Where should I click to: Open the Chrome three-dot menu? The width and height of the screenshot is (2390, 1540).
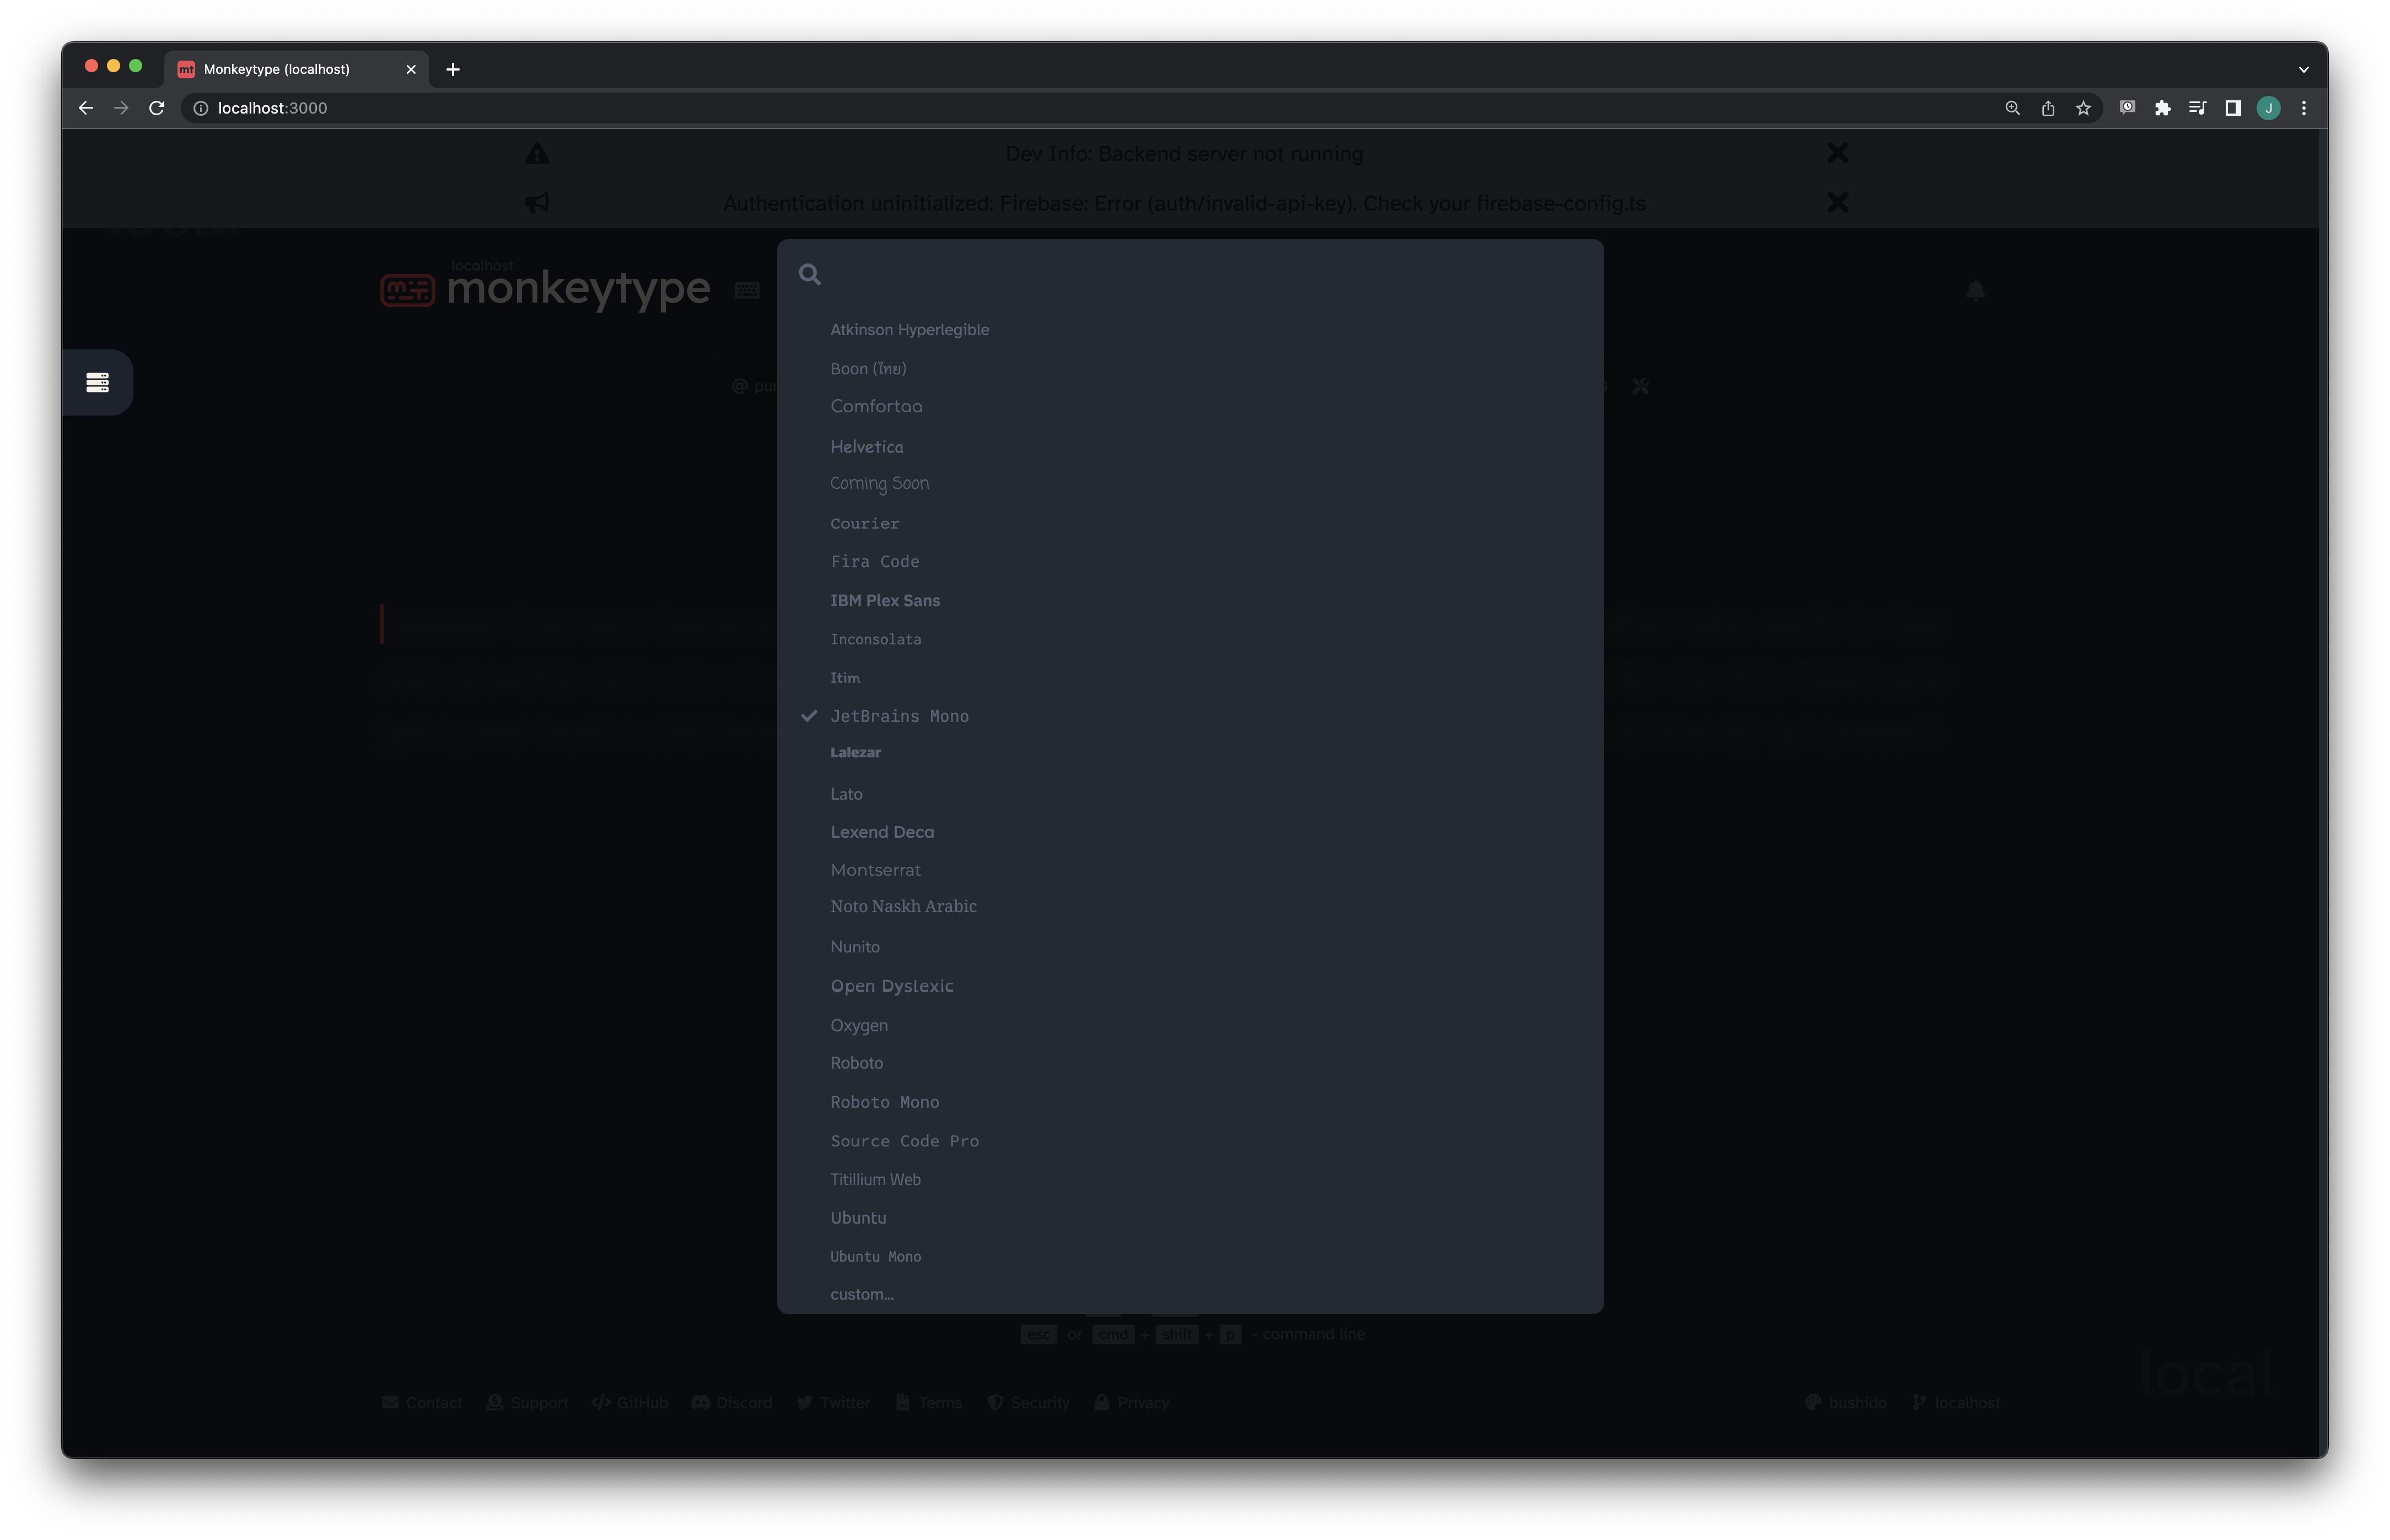[x=2304, y=108]
